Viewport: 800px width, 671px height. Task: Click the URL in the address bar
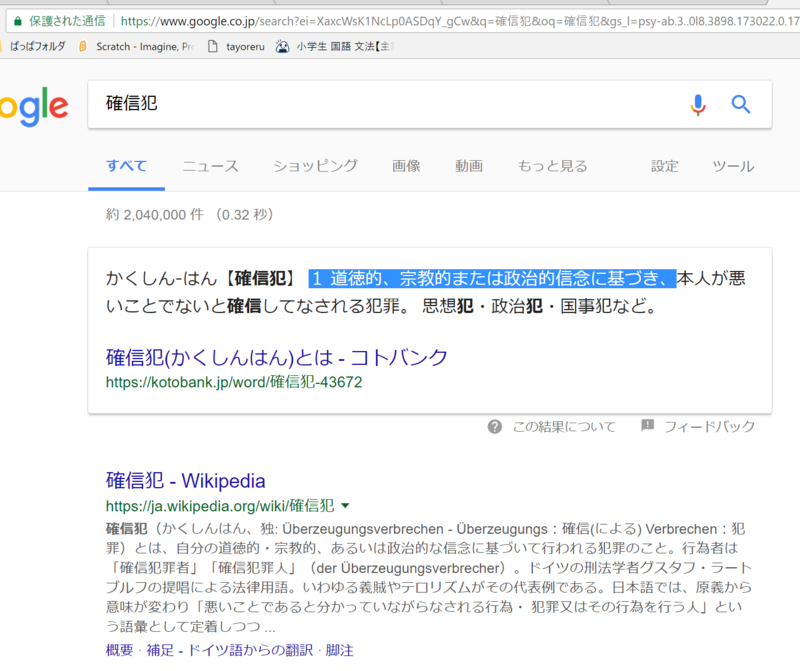[459, 21]
